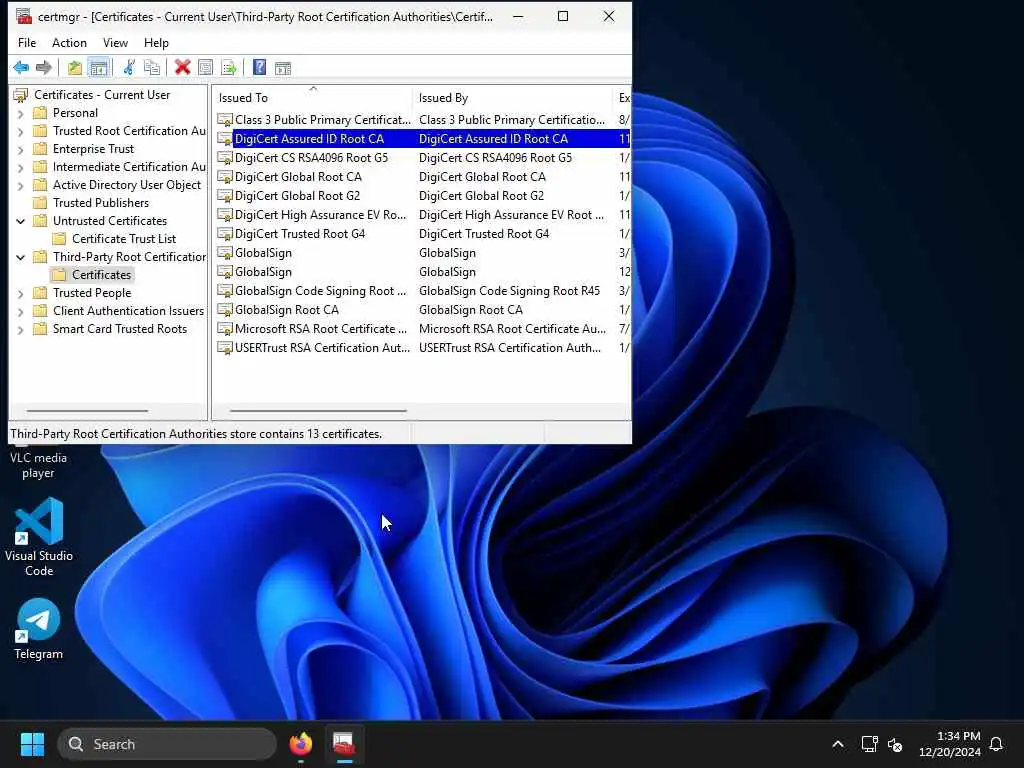Viewport: 1024px width, 768px height.
Task: Expand the Personal tree node
Action: [x=20, y=114]
